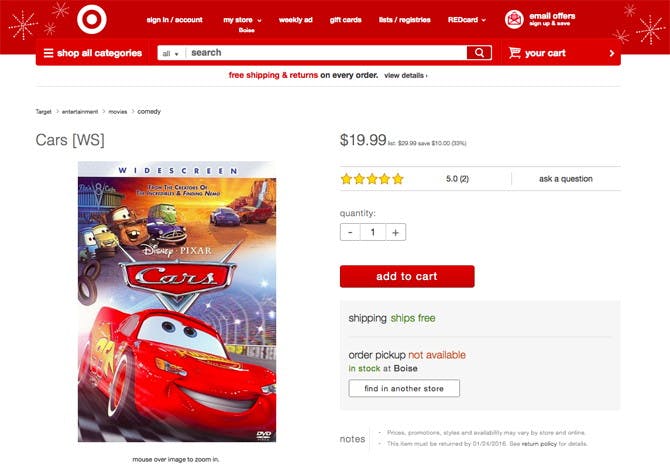Open the 'all' search category dropdown
The width and height of the screenshot is (670, 468).
point(170,53)
